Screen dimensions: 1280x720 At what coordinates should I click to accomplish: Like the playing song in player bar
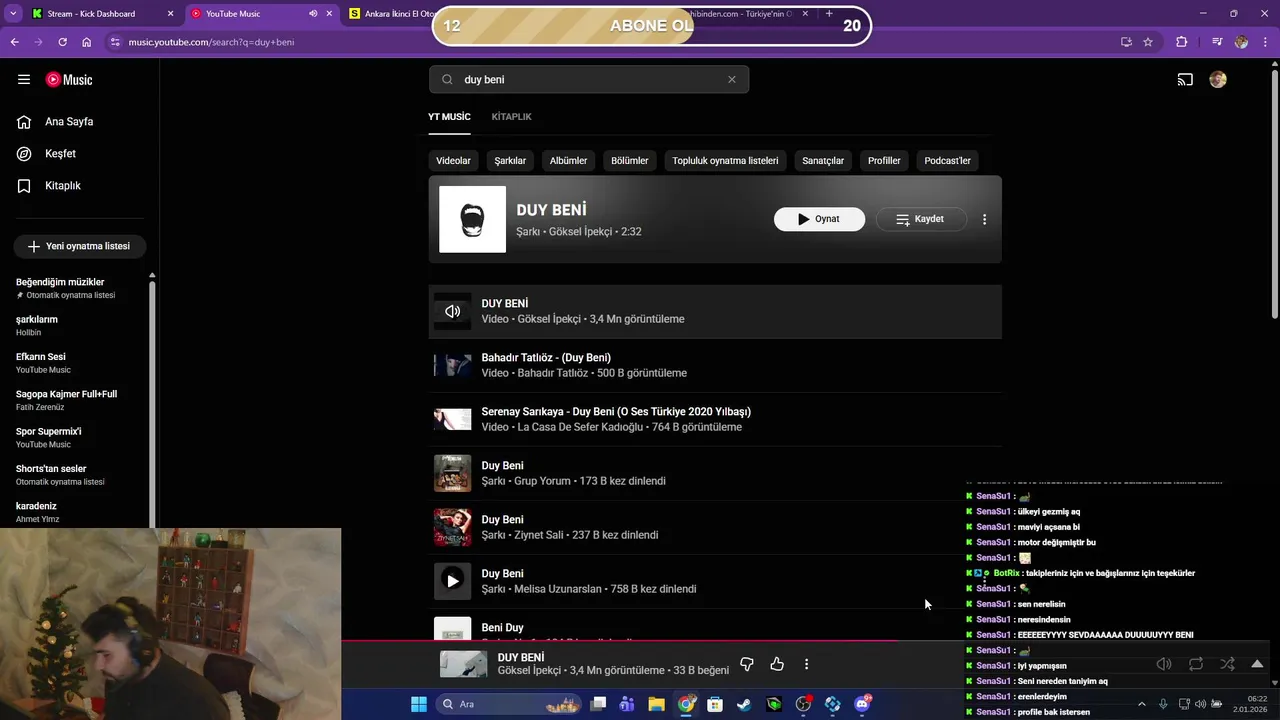[x=777, y=664]
